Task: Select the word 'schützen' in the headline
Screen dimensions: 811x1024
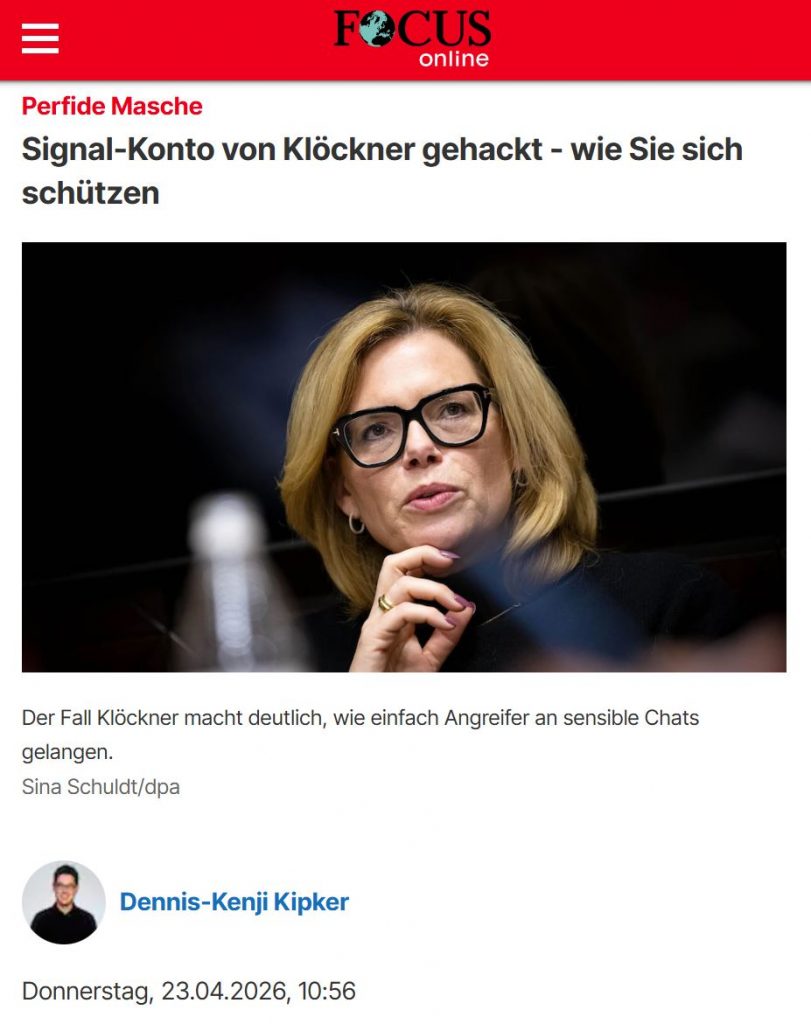Action: pos(90,193)
